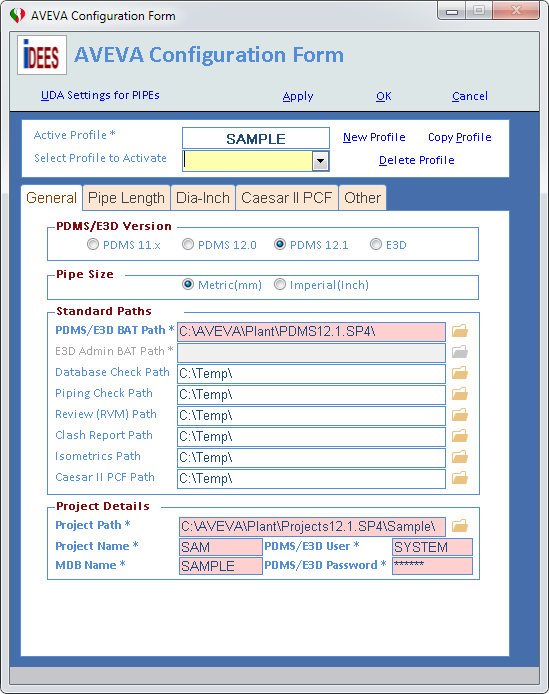Click the Project Name input field
This screenshot has height=694, width=549.
point(221,547)
